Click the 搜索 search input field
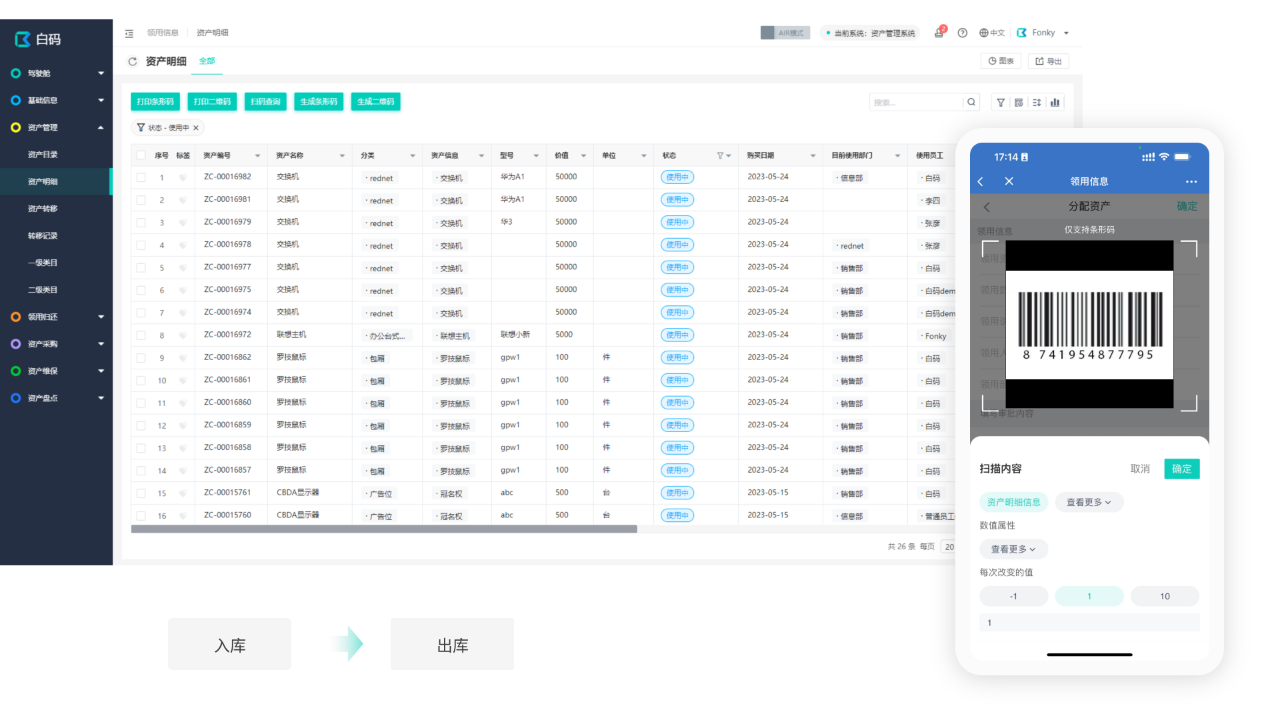The height and width of the screenshot is (720, 1280). 916,102
